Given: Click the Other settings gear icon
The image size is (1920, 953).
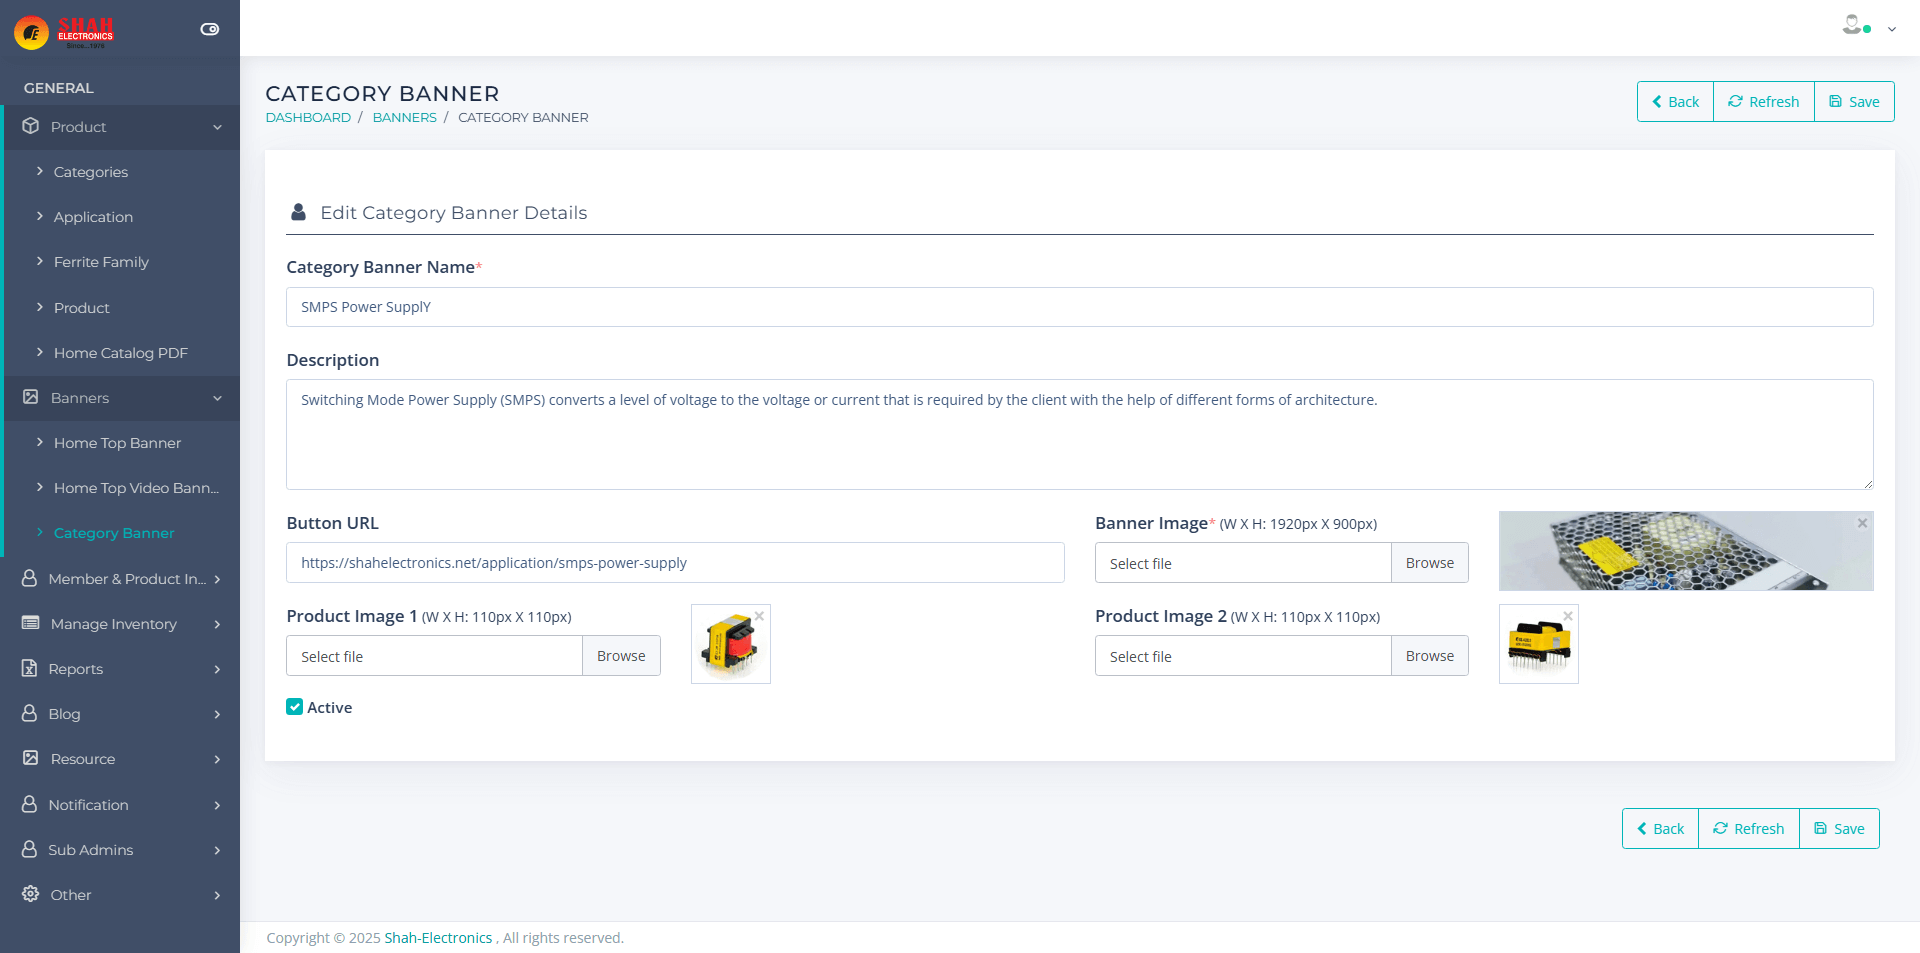Looking at the screenshot, I should pos(30,894).
